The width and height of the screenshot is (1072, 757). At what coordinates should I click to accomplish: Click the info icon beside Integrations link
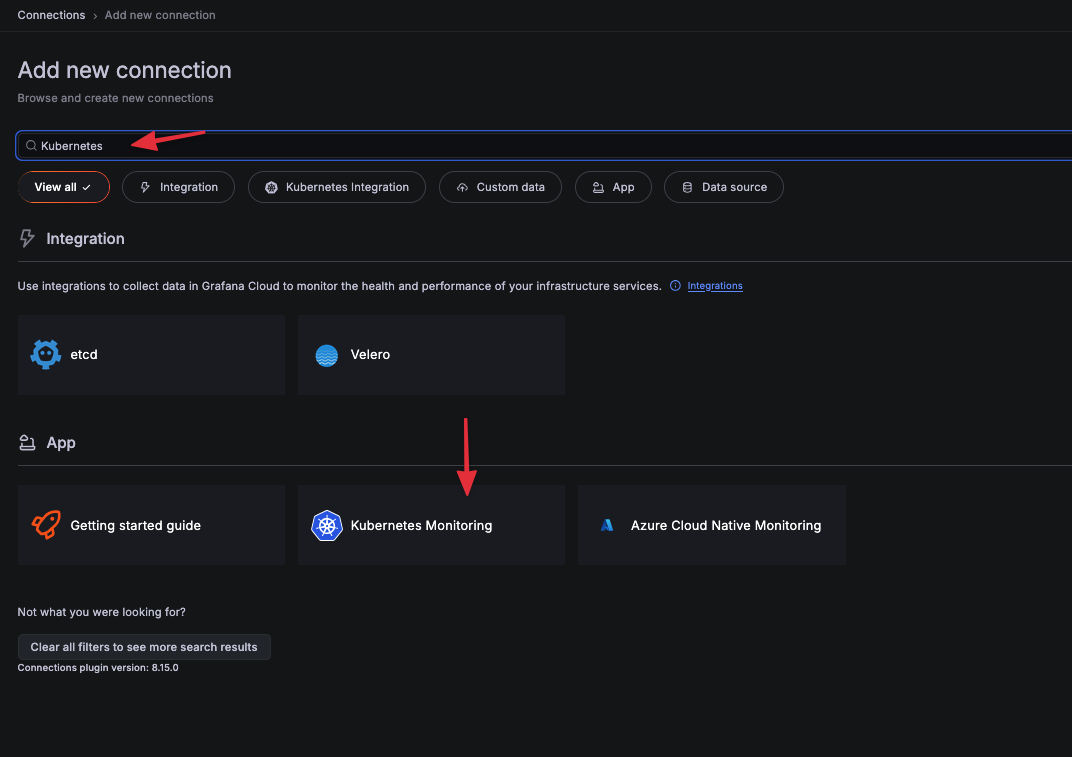[675, 286]
